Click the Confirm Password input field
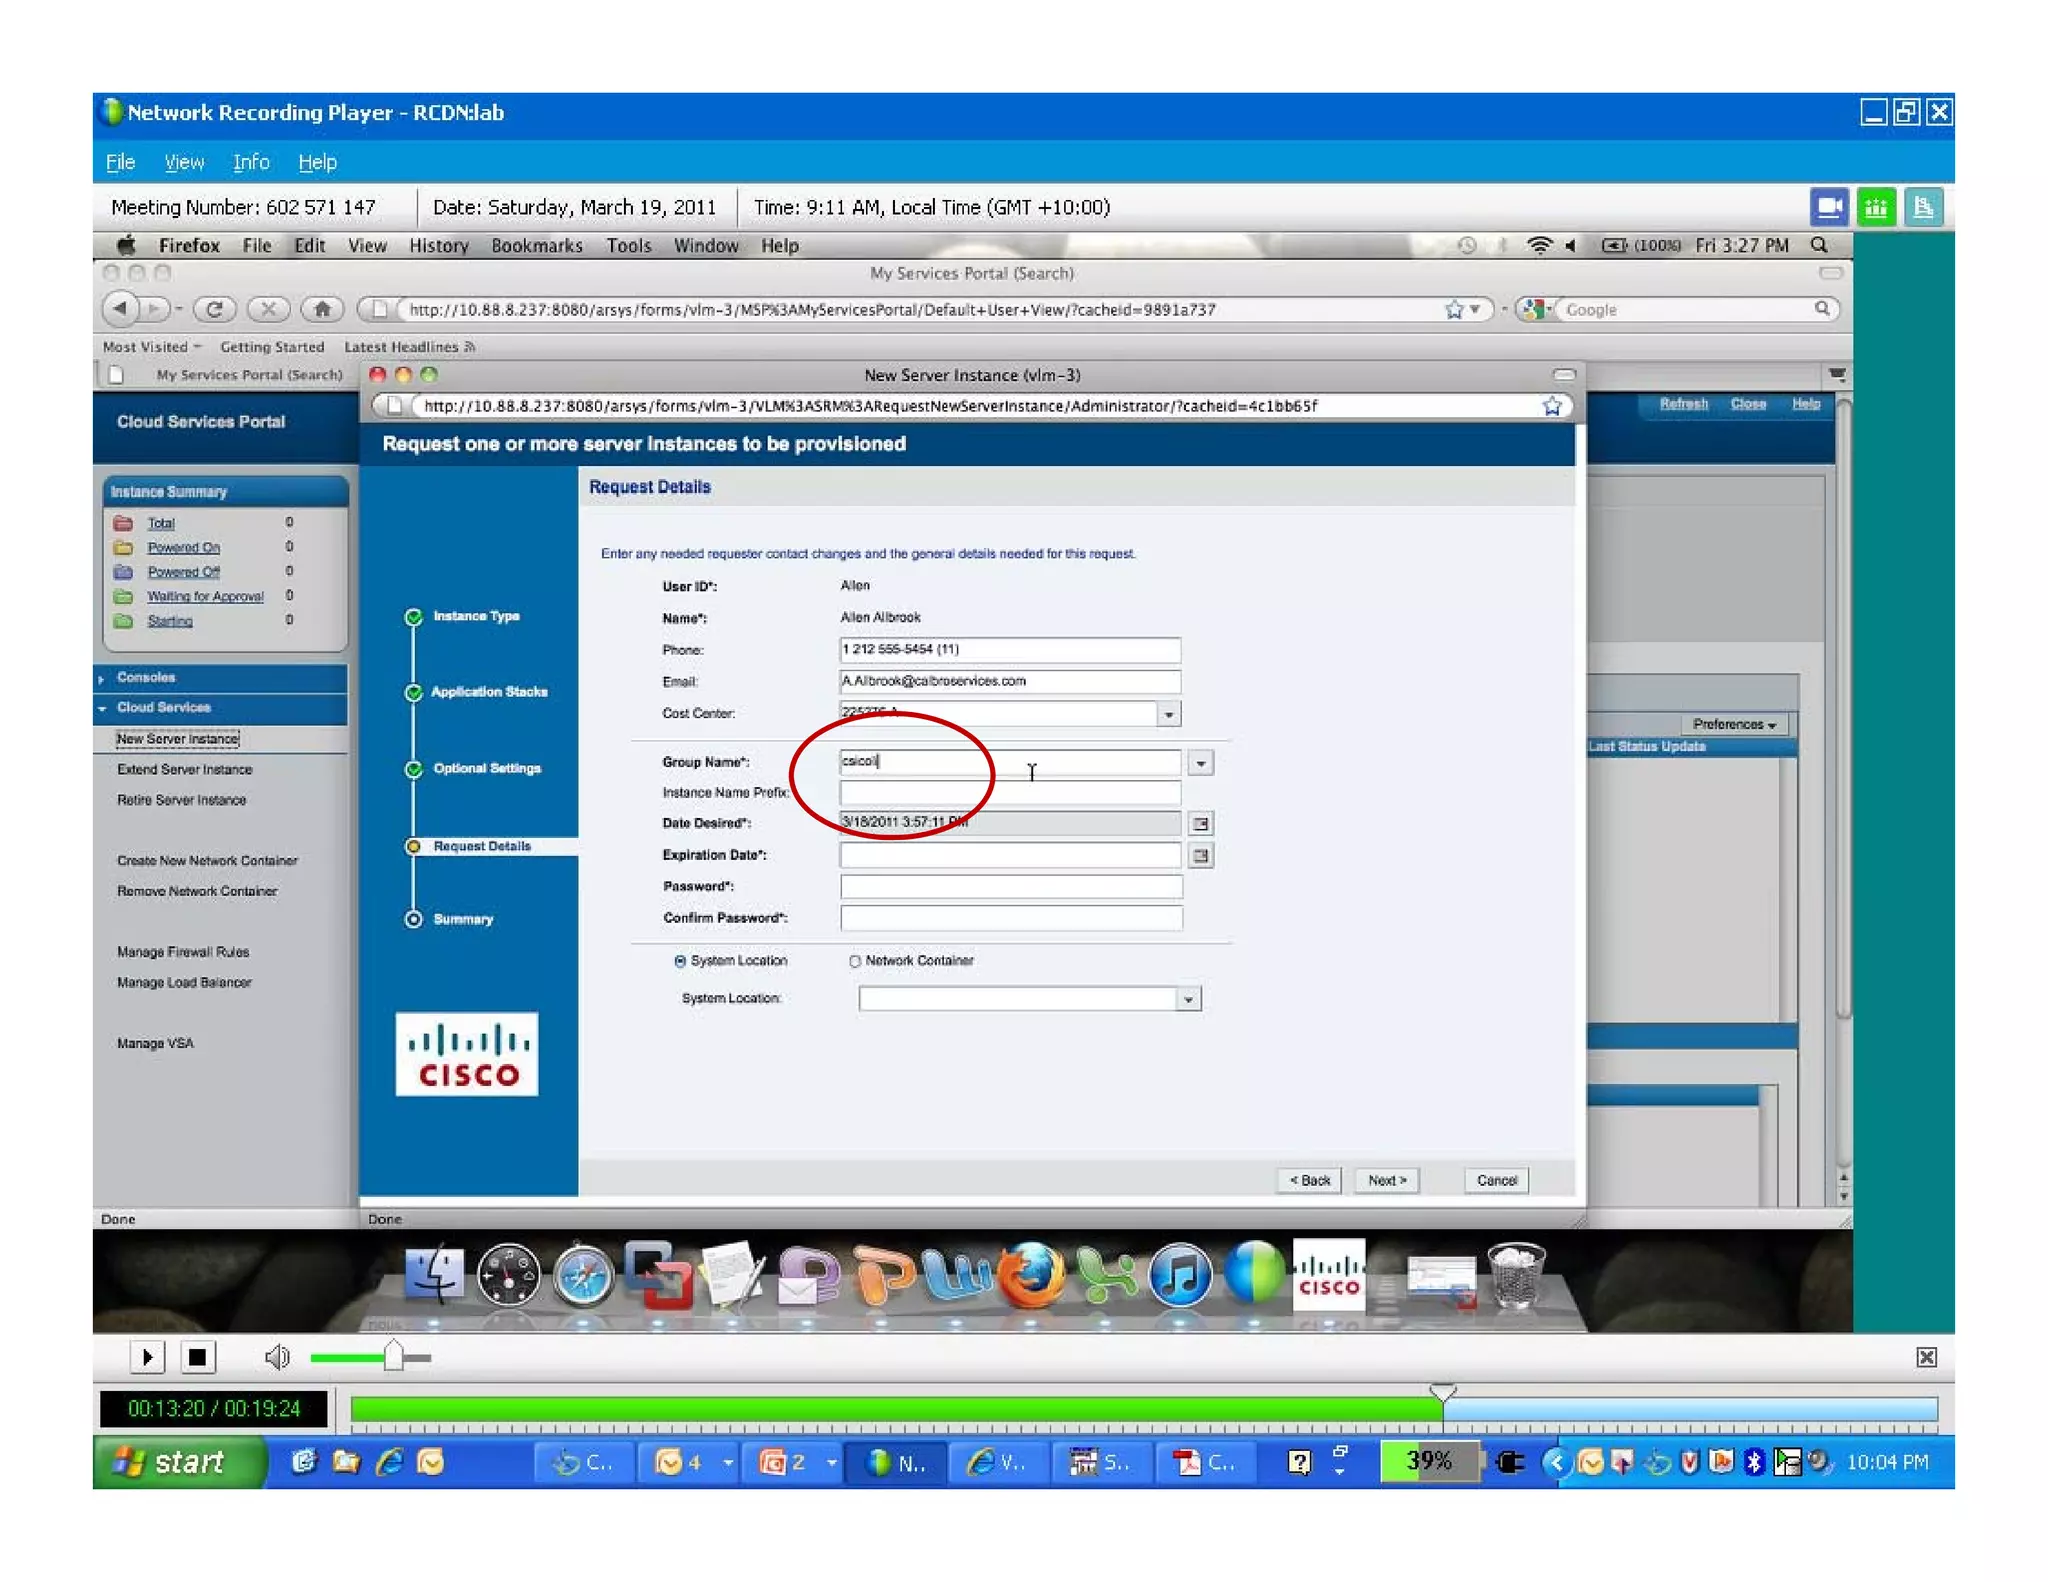Image resolution: width=2048 pixels, height=1582 pixels. coord(1011,918)
